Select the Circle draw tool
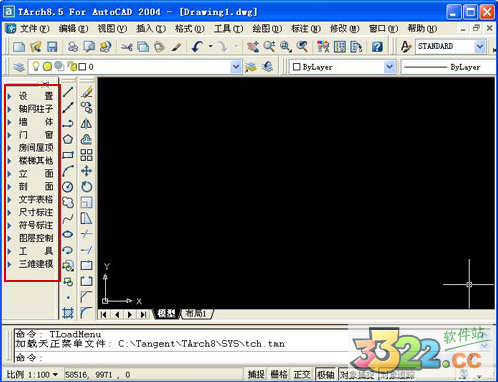Viewport: 498px width, 382px height. 68,187
